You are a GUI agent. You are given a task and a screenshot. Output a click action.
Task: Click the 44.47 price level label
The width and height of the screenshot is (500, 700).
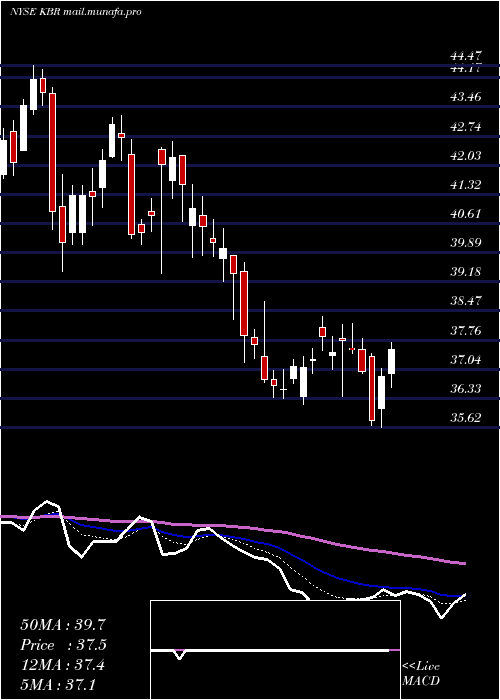pyautogui.click(x=466, y=57)
